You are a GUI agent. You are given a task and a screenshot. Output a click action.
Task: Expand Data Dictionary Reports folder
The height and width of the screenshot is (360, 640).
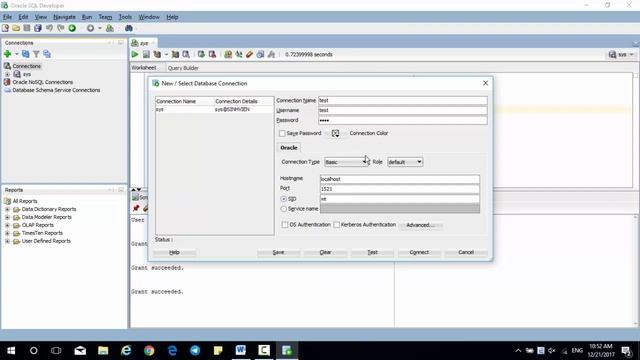[7, 209]
